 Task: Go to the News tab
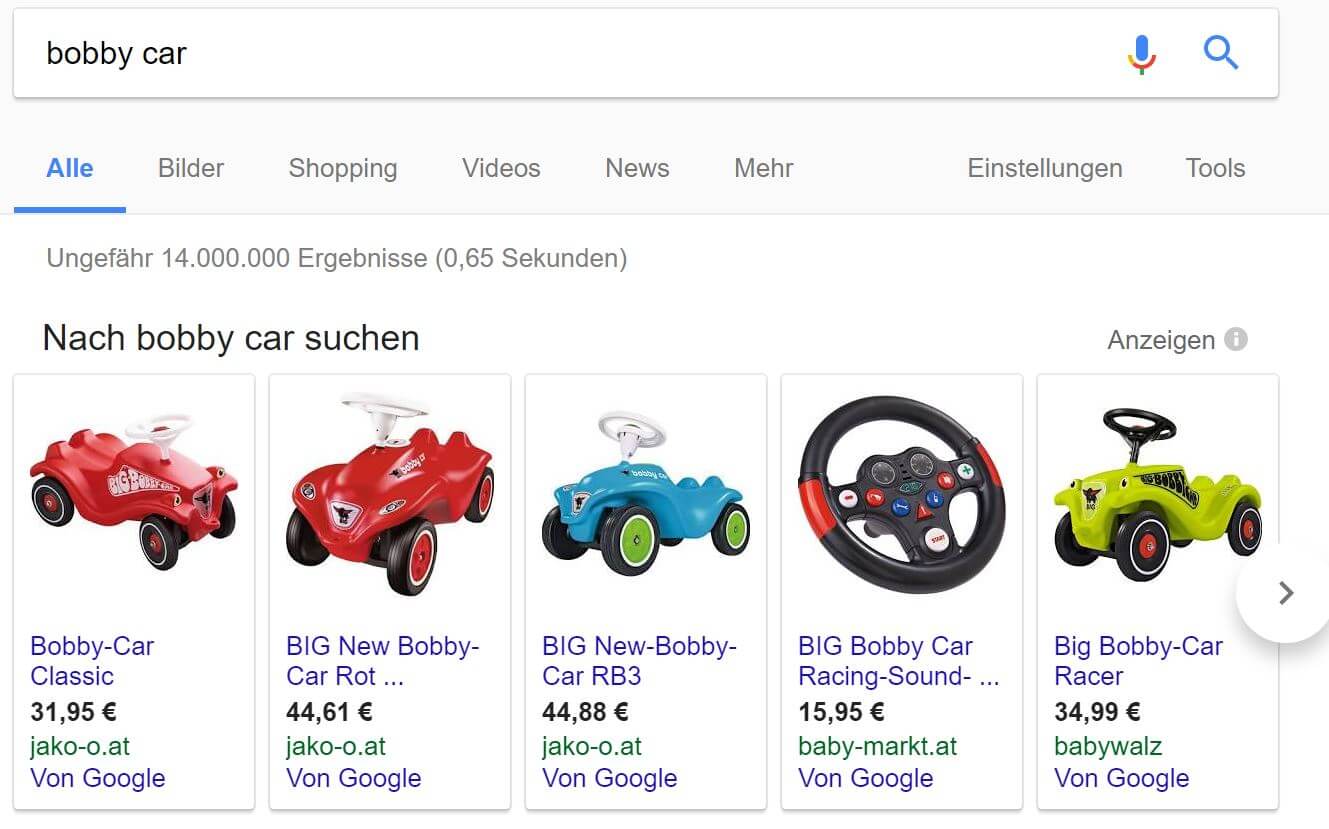click(x=637, y=168)
